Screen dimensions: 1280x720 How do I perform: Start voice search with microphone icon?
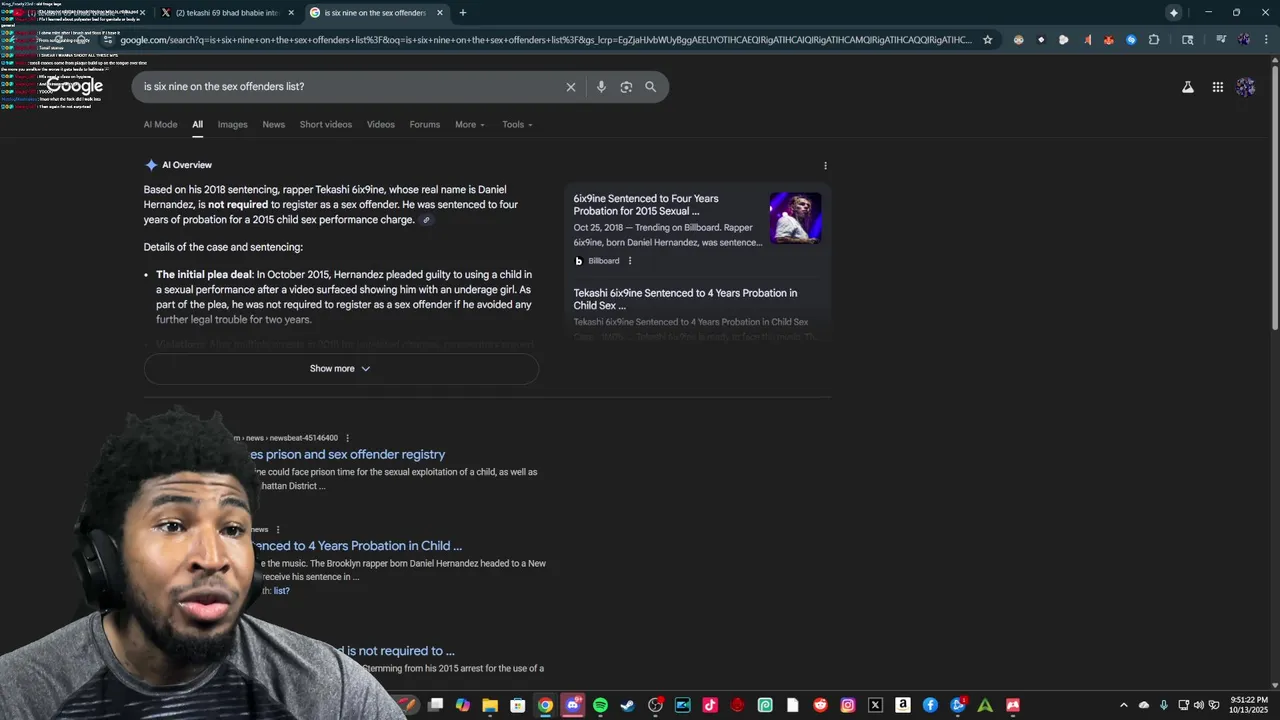(x=601, y=87)
